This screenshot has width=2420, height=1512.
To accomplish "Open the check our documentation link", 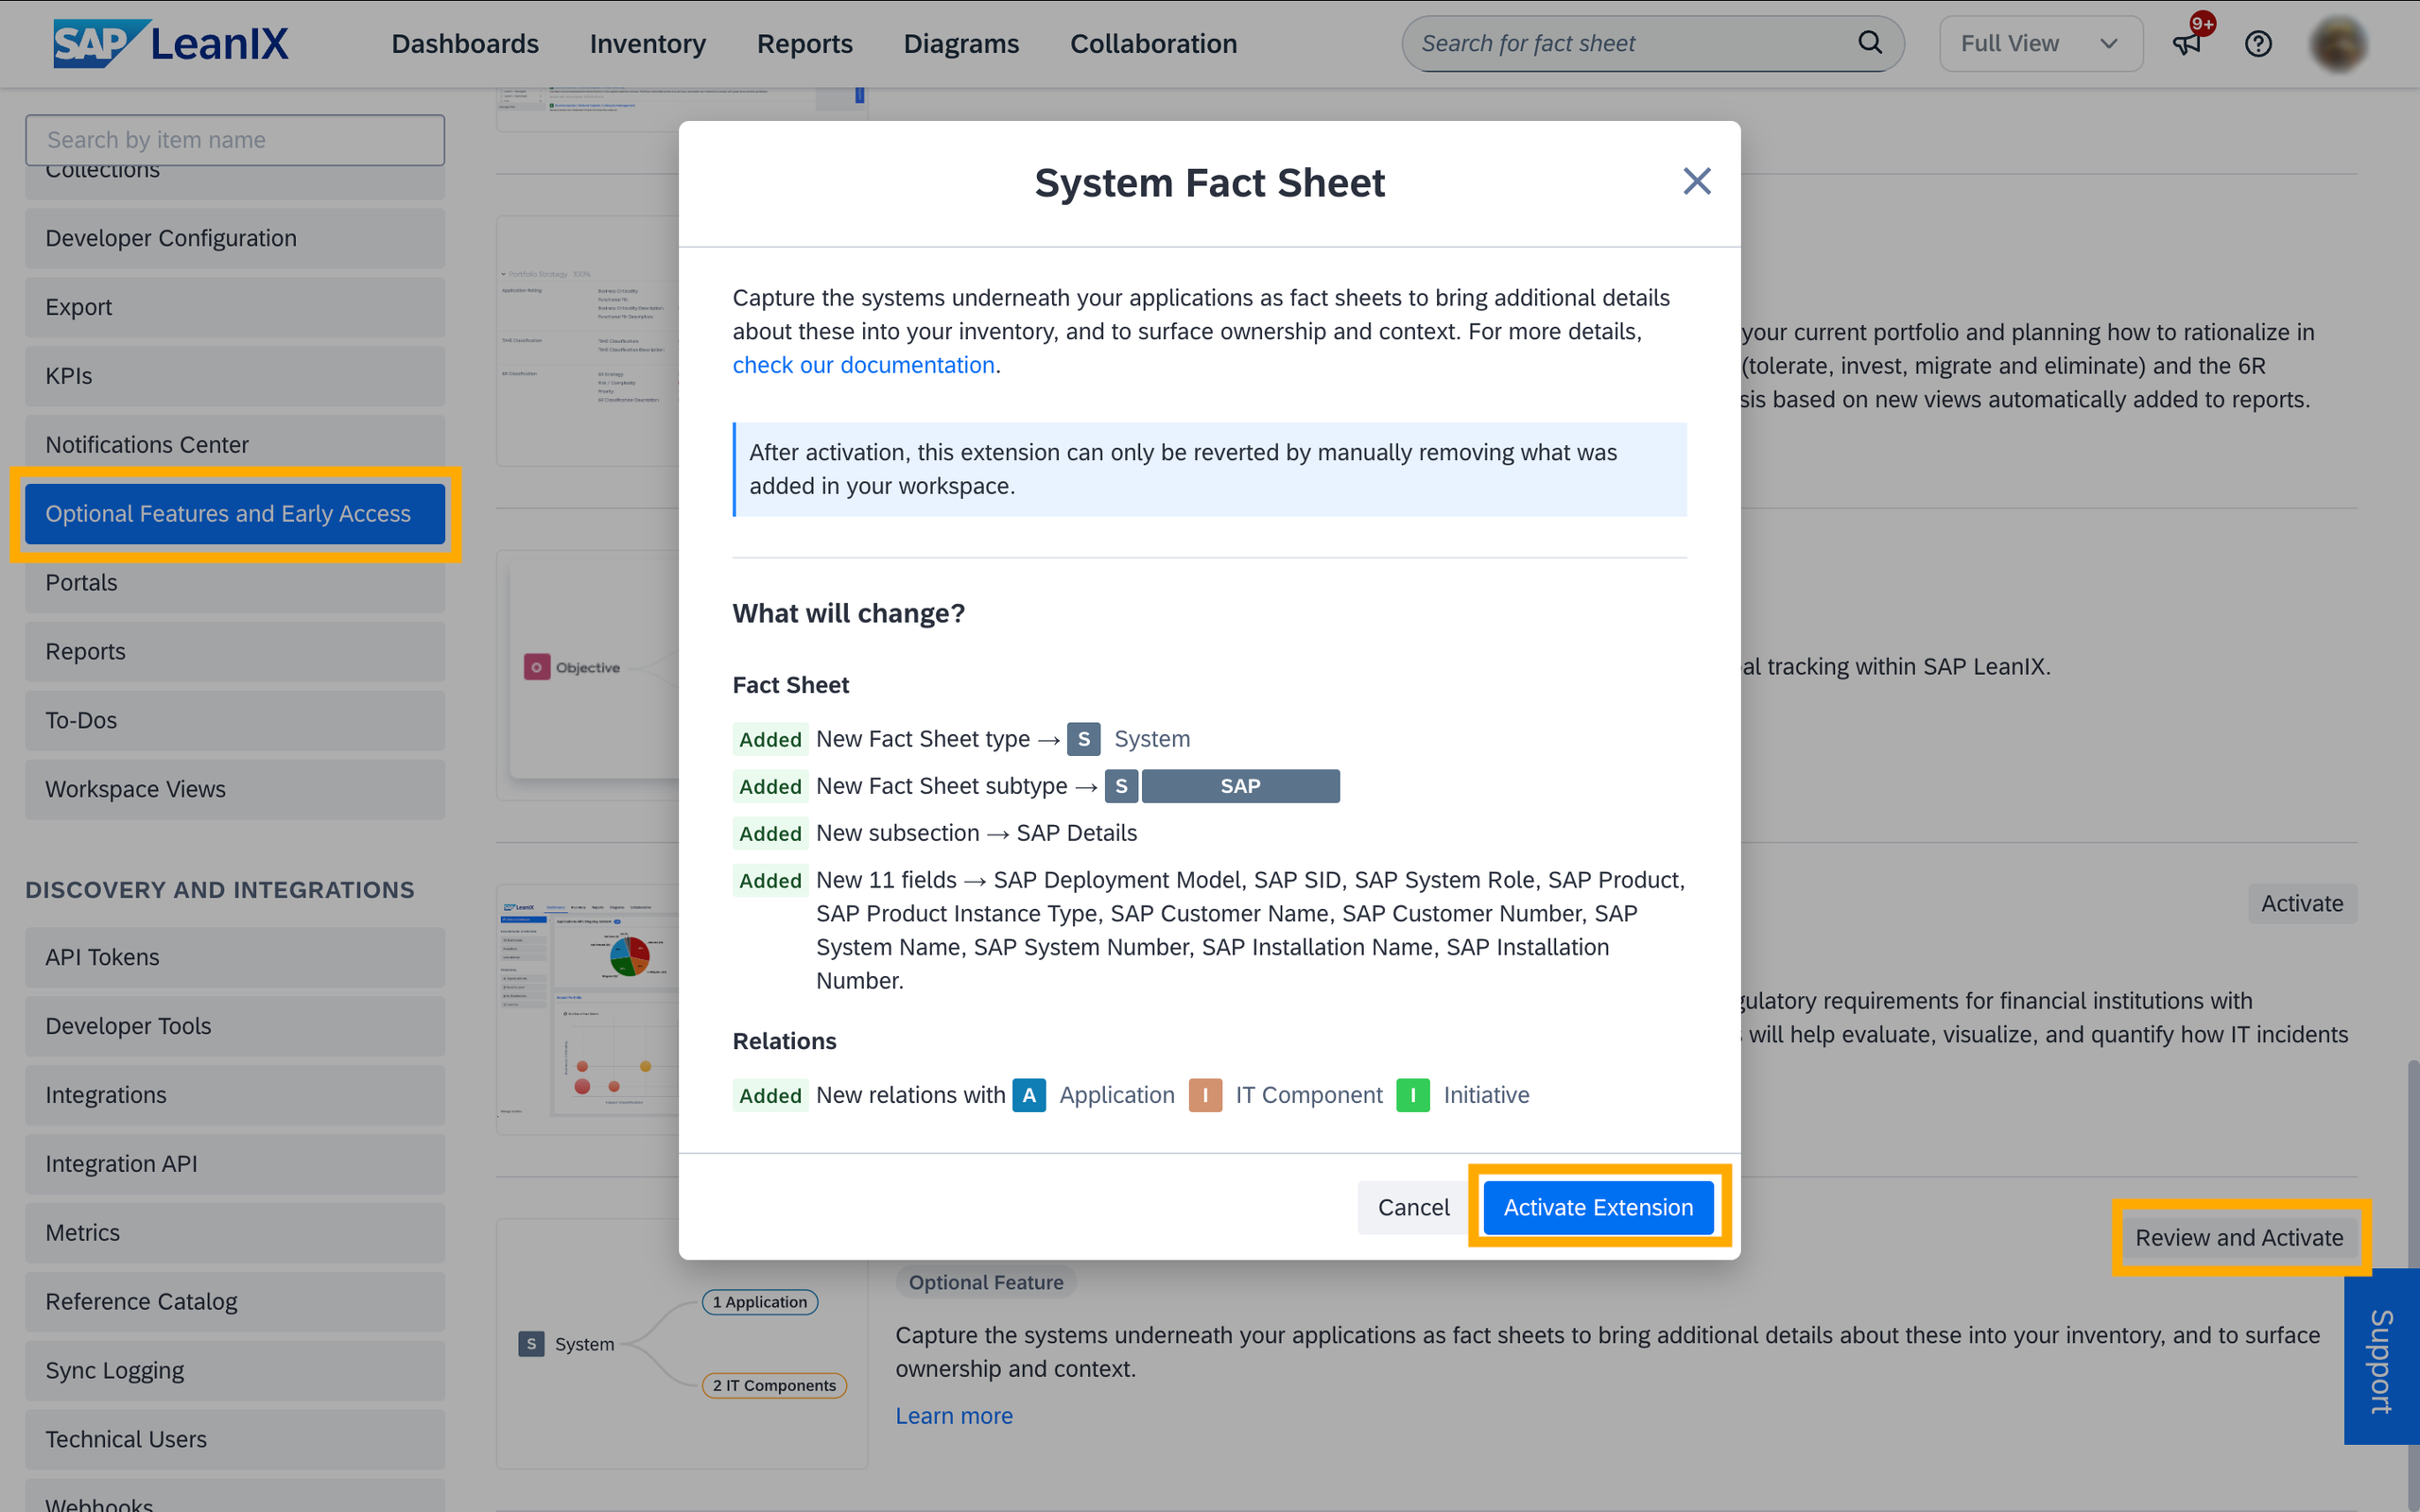I will pos(863,365).
